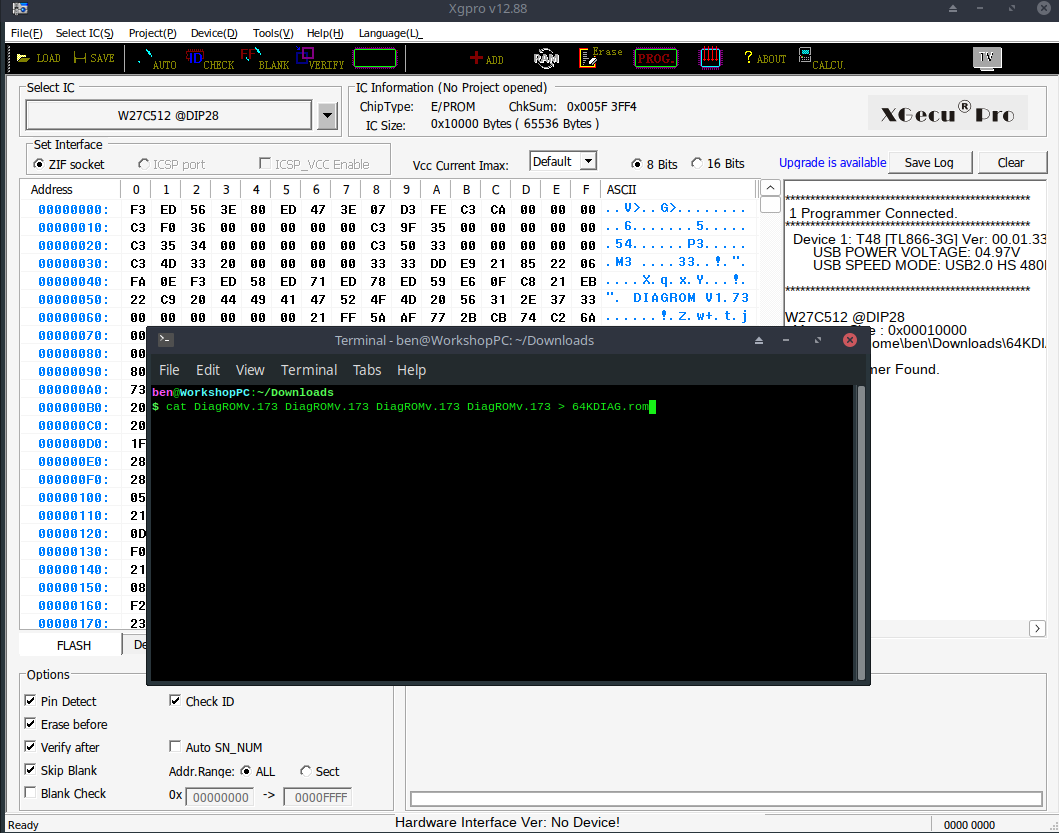The width and height of the screenshot is (1059, 833).
Task: Click the terminal vertical scrollbar
Action: 862,532
